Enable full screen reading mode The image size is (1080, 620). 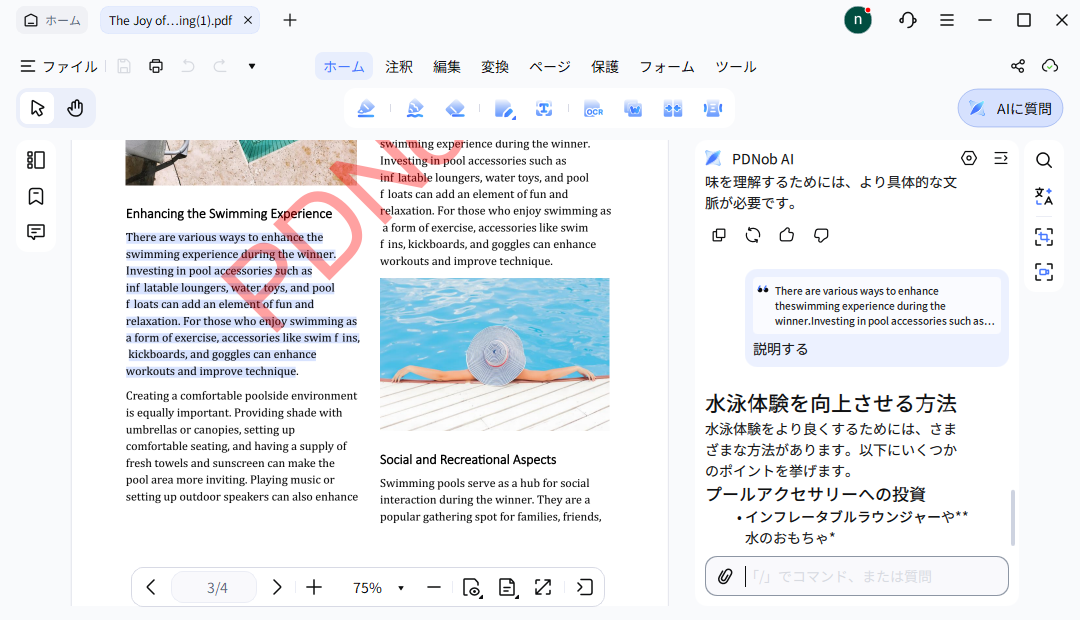click(543, 588)
